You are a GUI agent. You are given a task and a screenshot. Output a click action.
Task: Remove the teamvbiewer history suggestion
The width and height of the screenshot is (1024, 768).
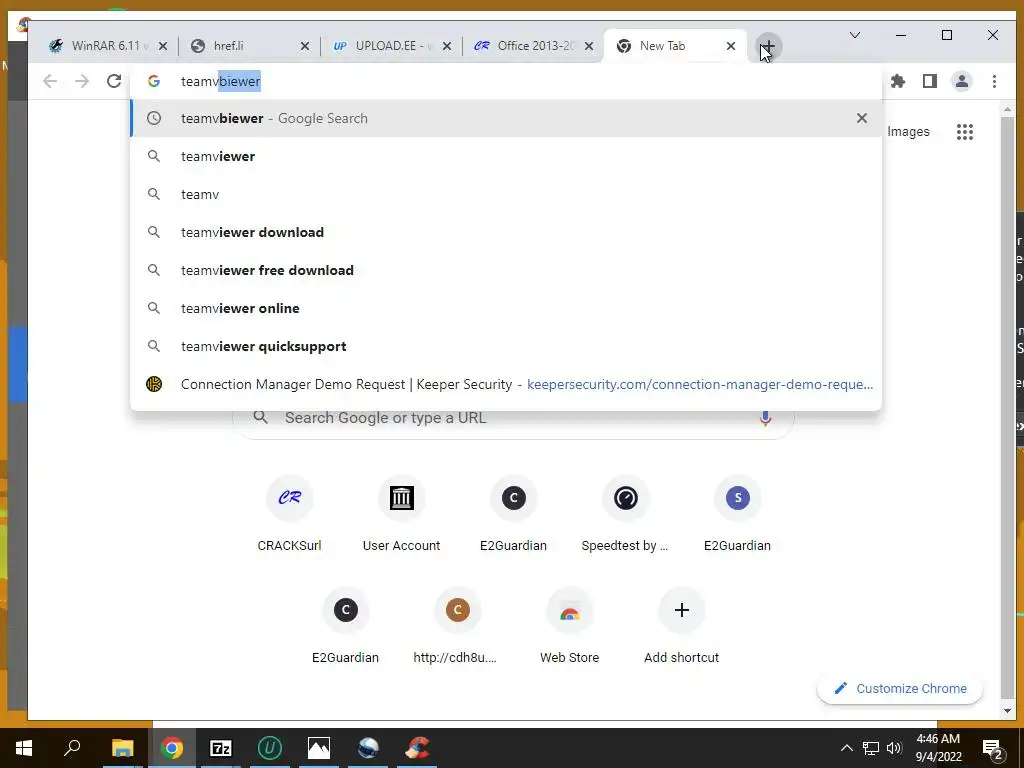[x=862, y=118]
